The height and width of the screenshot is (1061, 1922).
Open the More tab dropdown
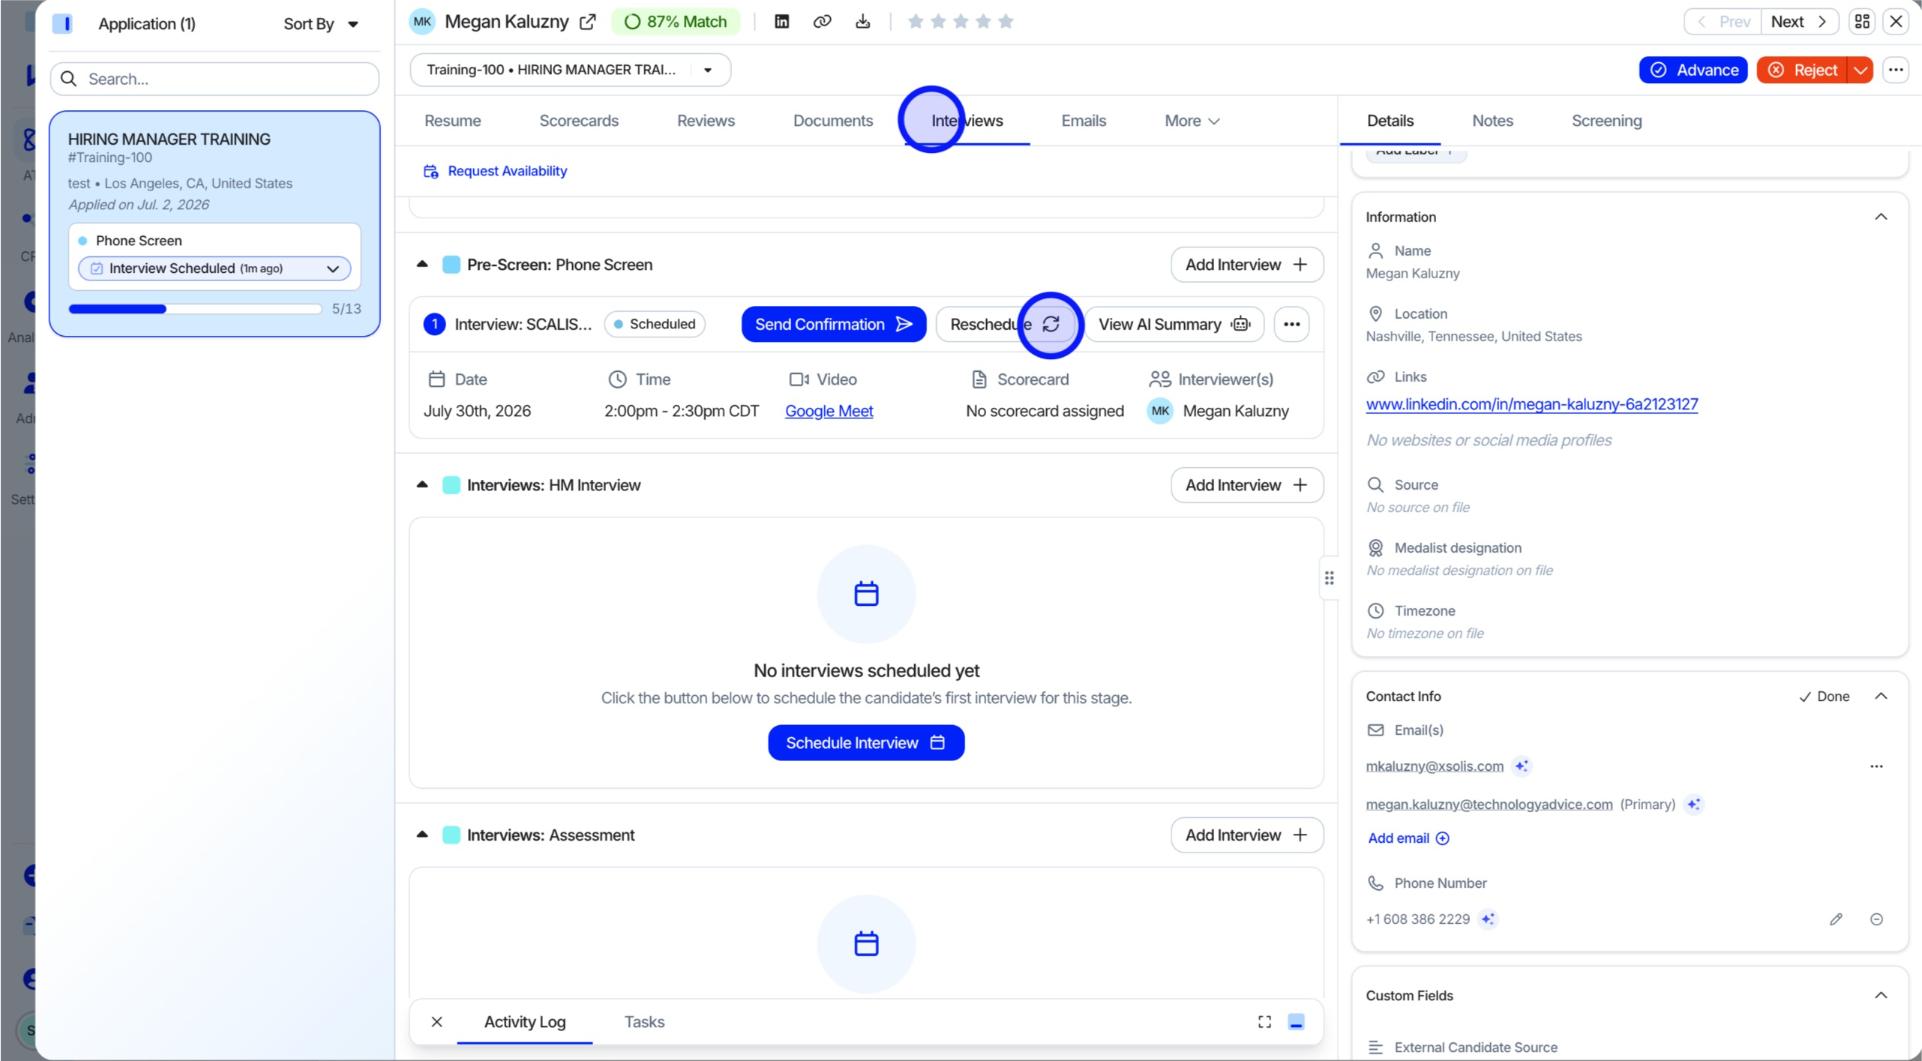1192,121
